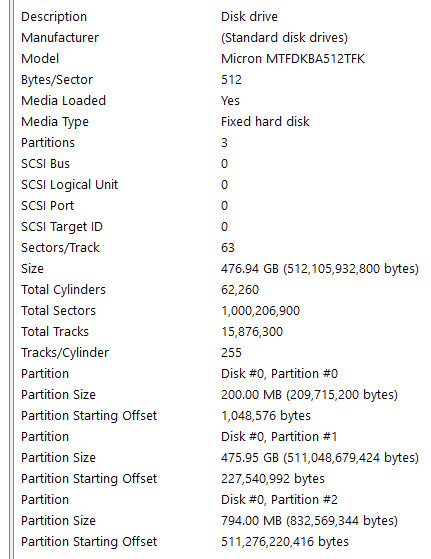
Task: Click the Model value Micron MTFDKBA512TFK
Action: pos(293,59)
